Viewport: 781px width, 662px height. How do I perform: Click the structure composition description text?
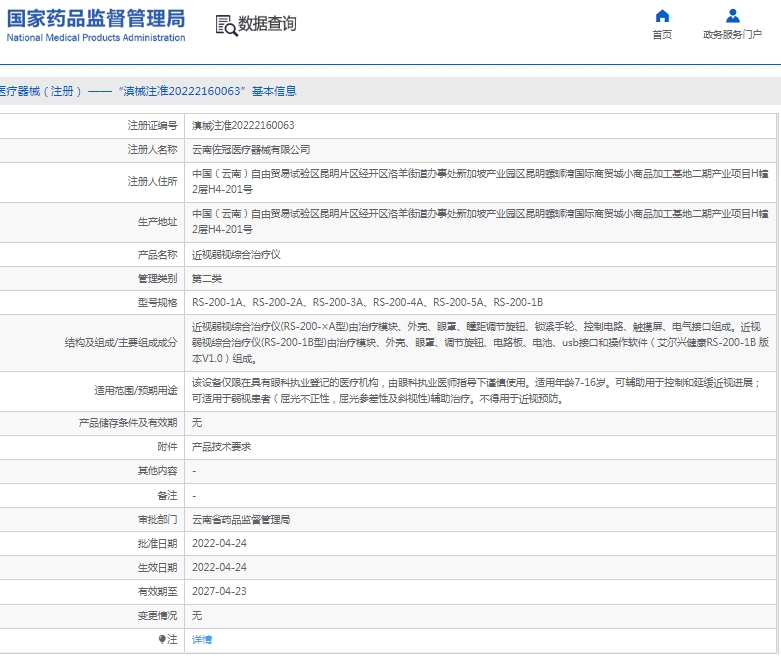coord(480,342)
